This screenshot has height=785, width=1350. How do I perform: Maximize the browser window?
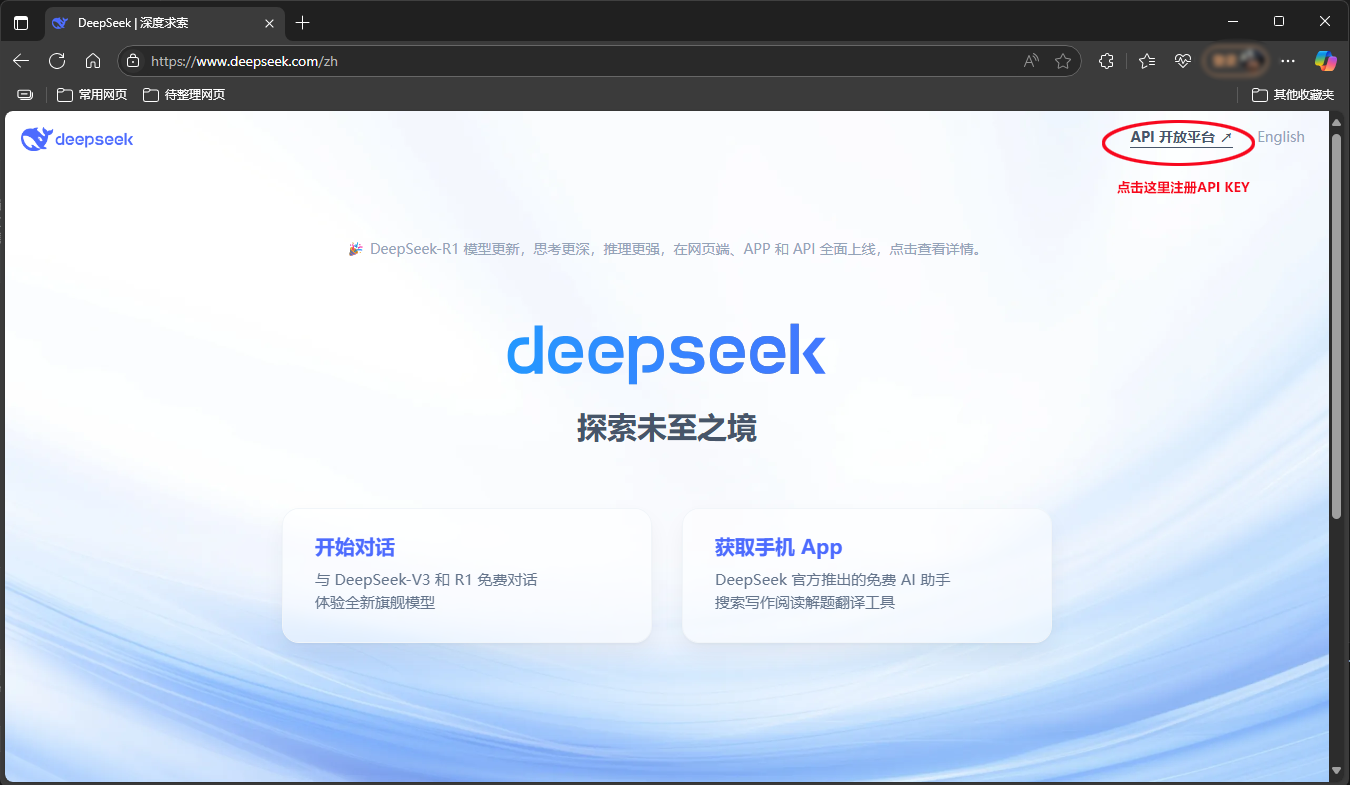tap(1279, 21)
